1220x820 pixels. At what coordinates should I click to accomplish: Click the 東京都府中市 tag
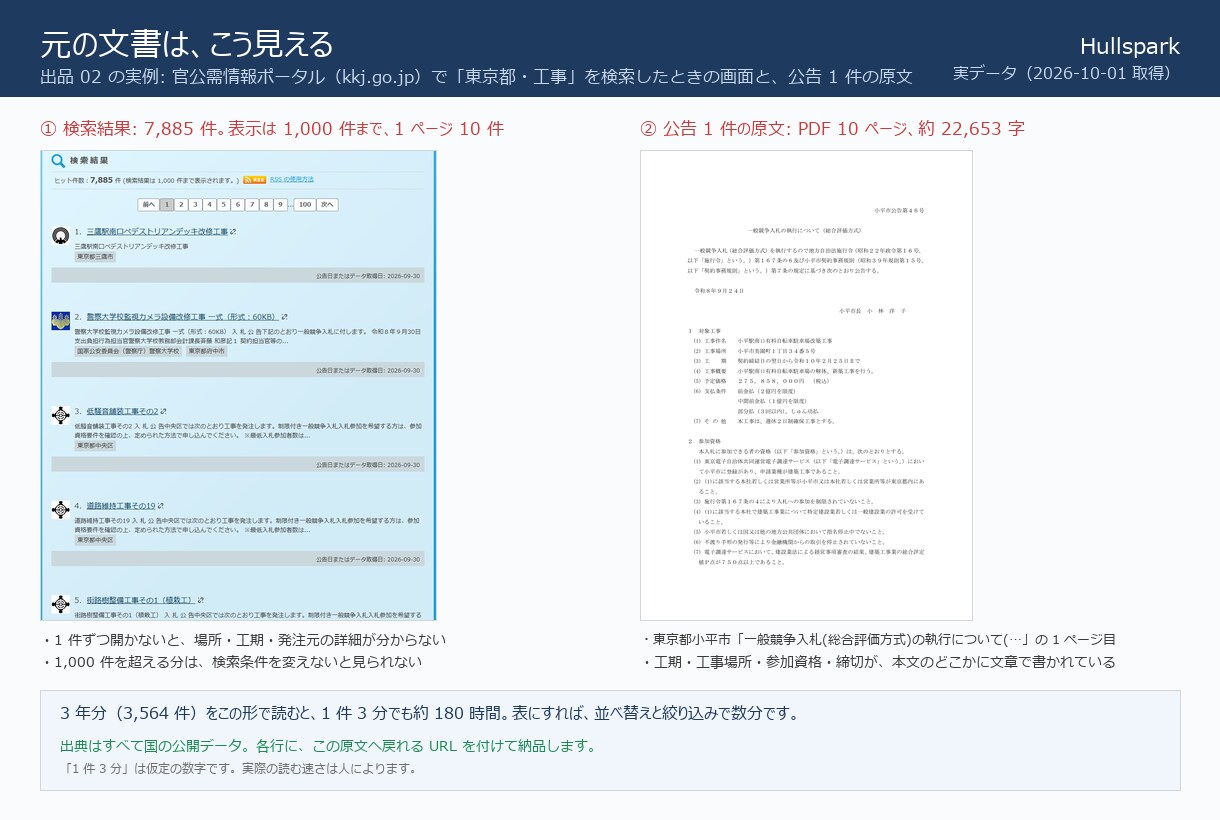(207, 352)
